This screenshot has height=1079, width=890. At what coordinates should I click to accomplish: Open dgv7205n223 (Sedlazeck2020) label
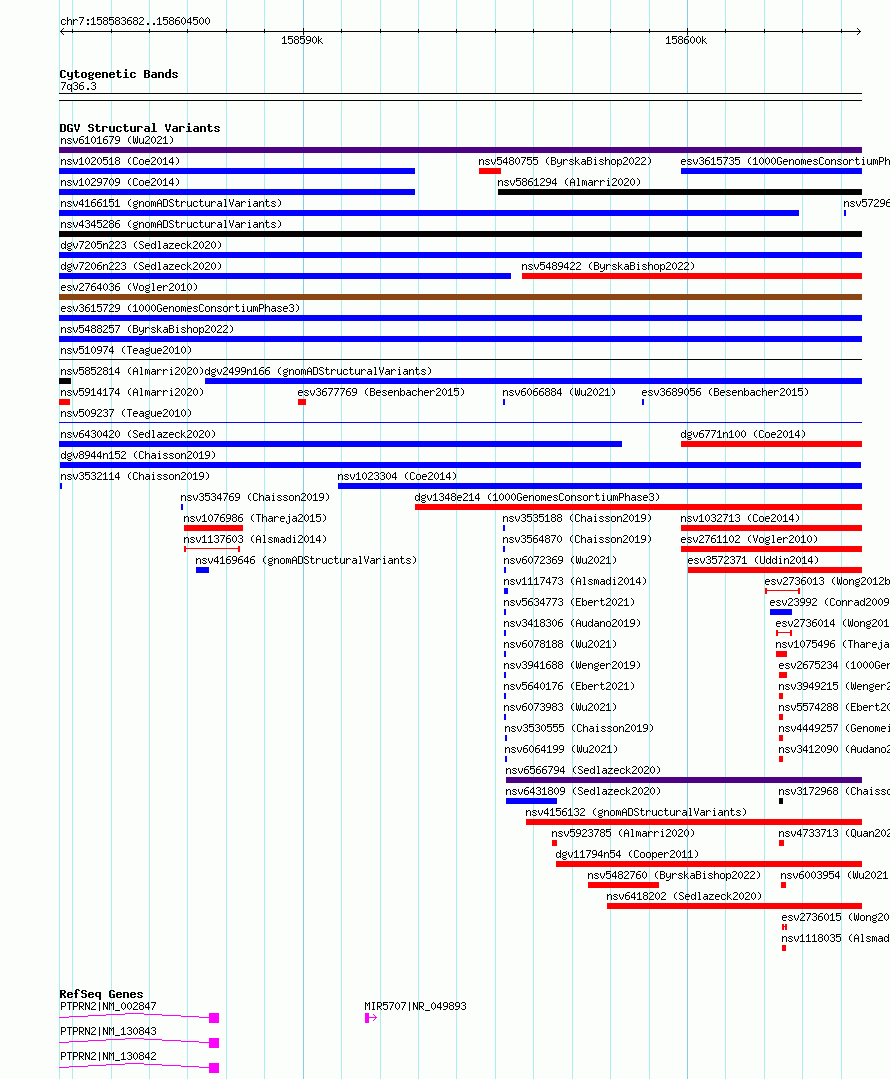(141, 245)
